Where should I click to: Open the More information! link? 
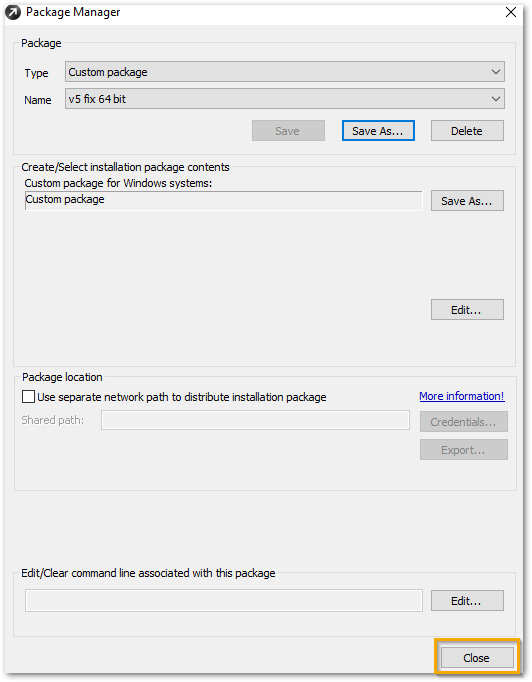click(462, 396)
